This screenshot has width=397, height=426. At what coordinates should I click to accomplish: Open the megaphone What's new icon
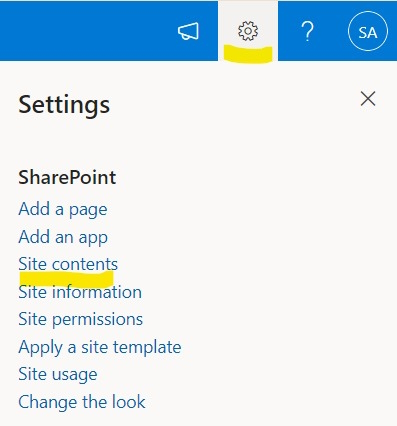(x=188, y=31)
